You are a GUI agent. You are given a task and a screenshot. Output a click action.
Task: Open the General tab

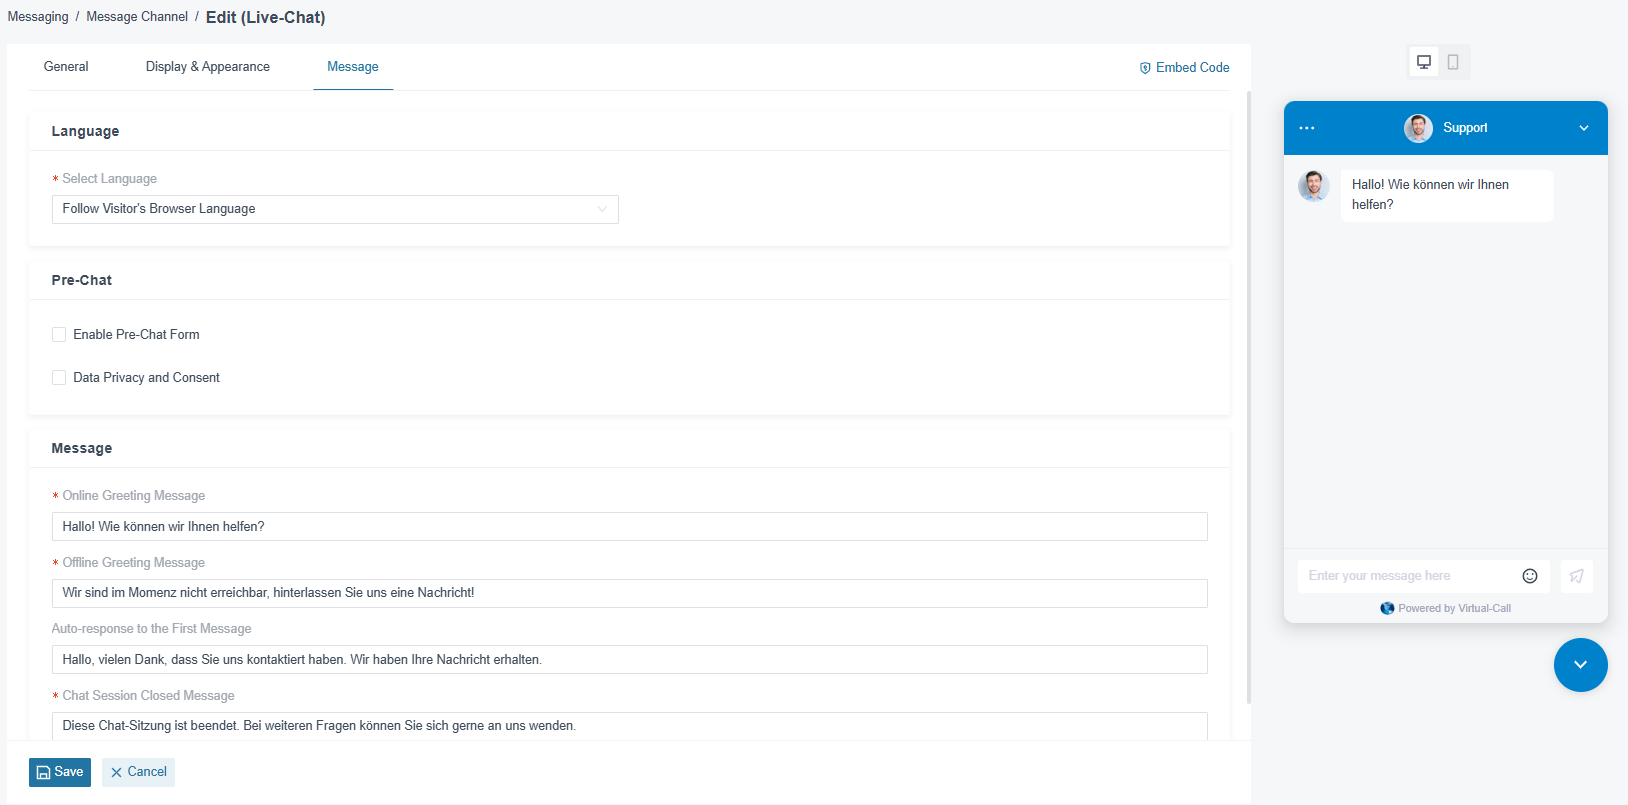66,67
